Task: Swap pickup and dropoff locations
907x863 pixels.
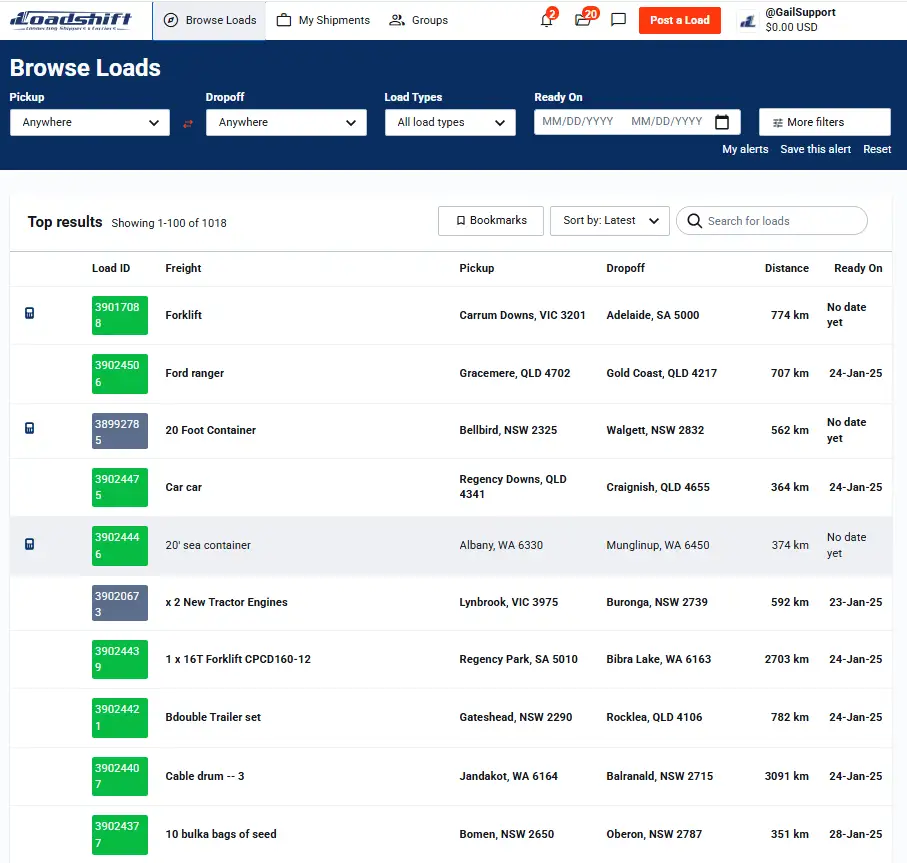Action: click(188, 123)
